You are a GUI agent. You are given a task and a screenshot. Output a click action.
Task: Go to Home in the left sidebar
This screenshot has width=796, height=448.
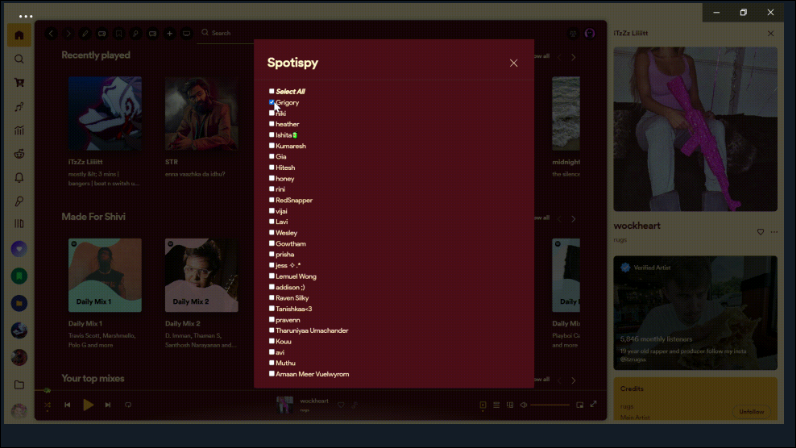[19, 36]
